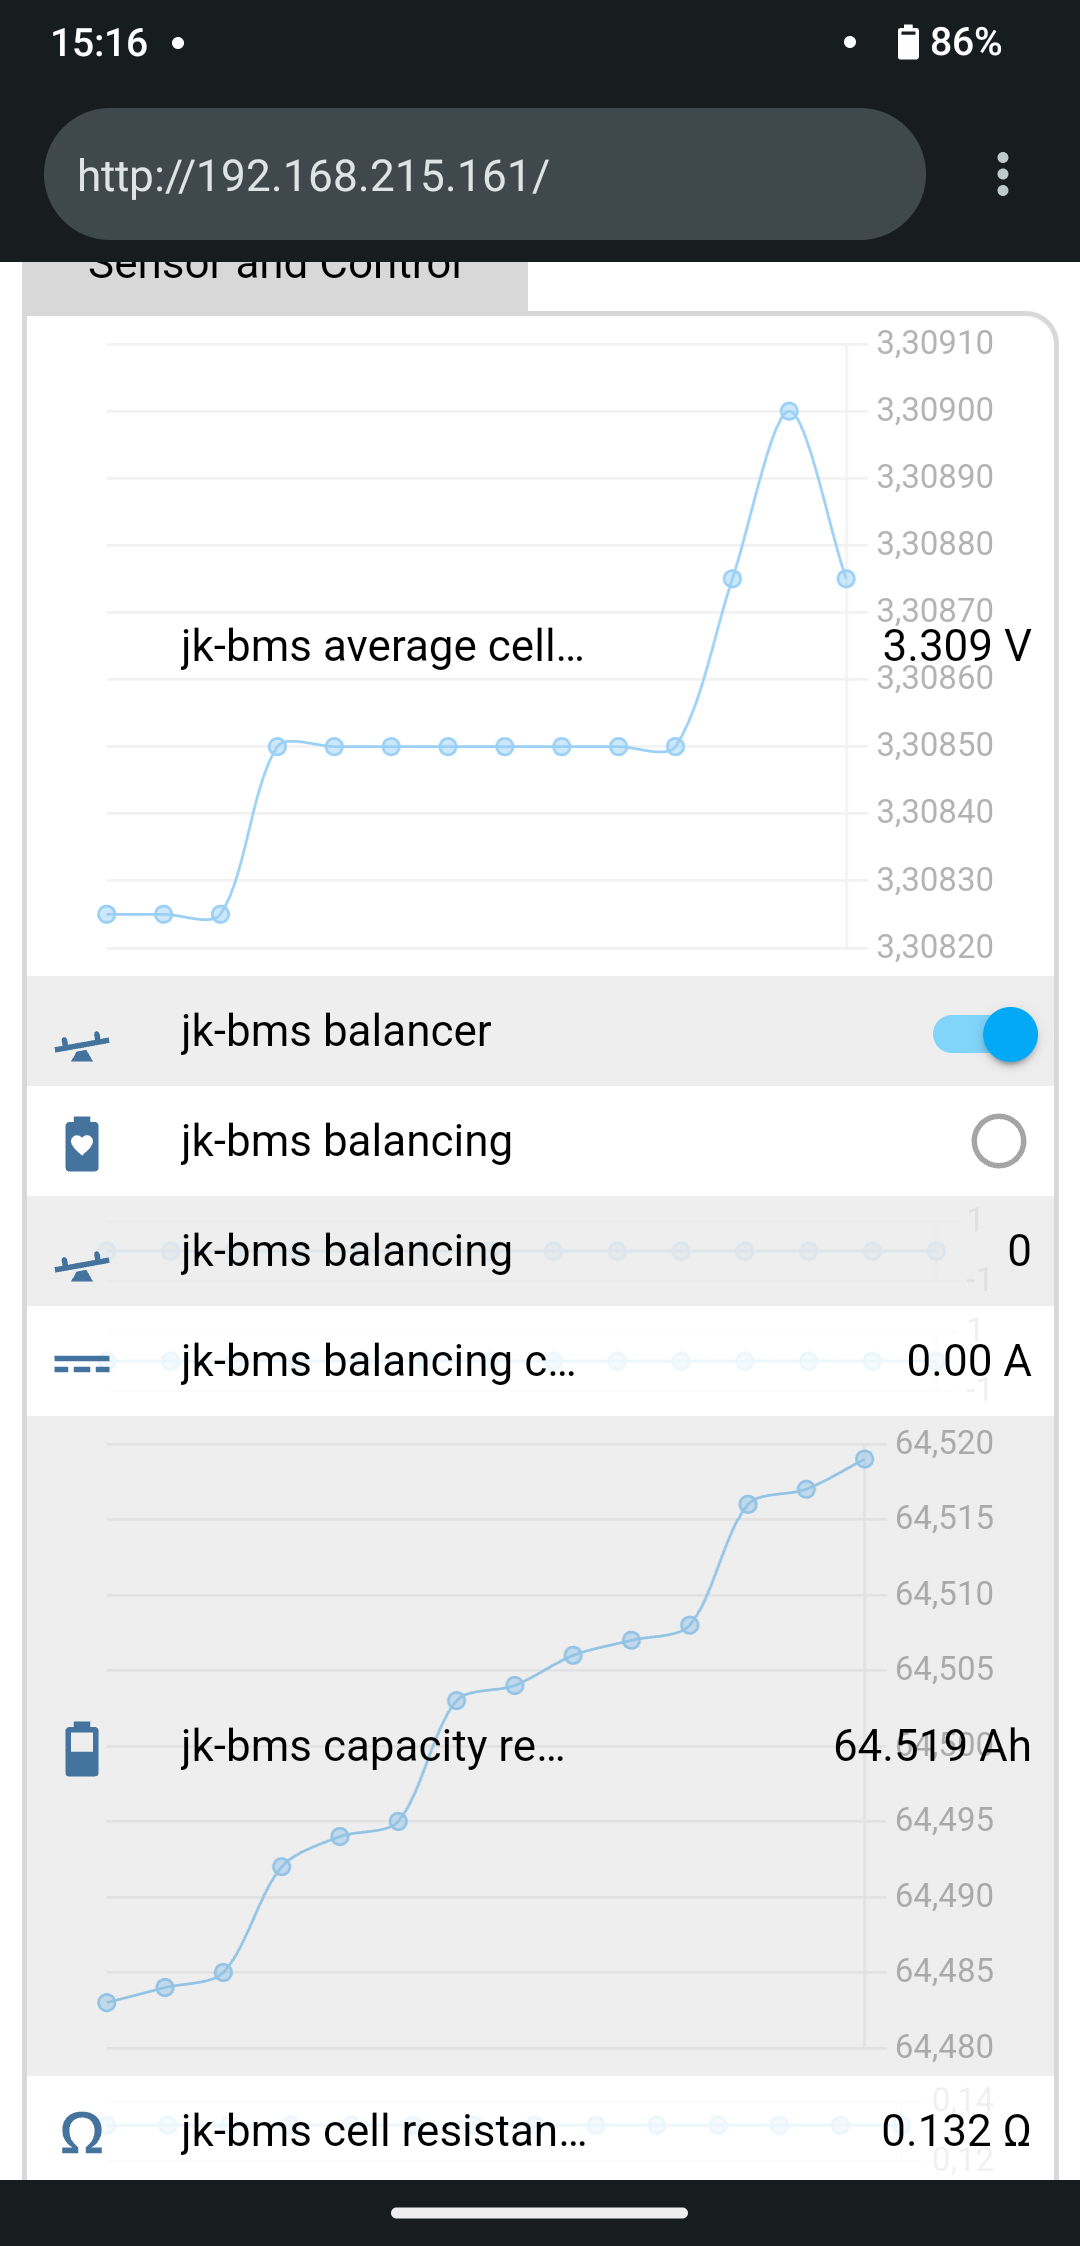
Task: Tap the phone battery status icon
Action: tap(908, 43)
